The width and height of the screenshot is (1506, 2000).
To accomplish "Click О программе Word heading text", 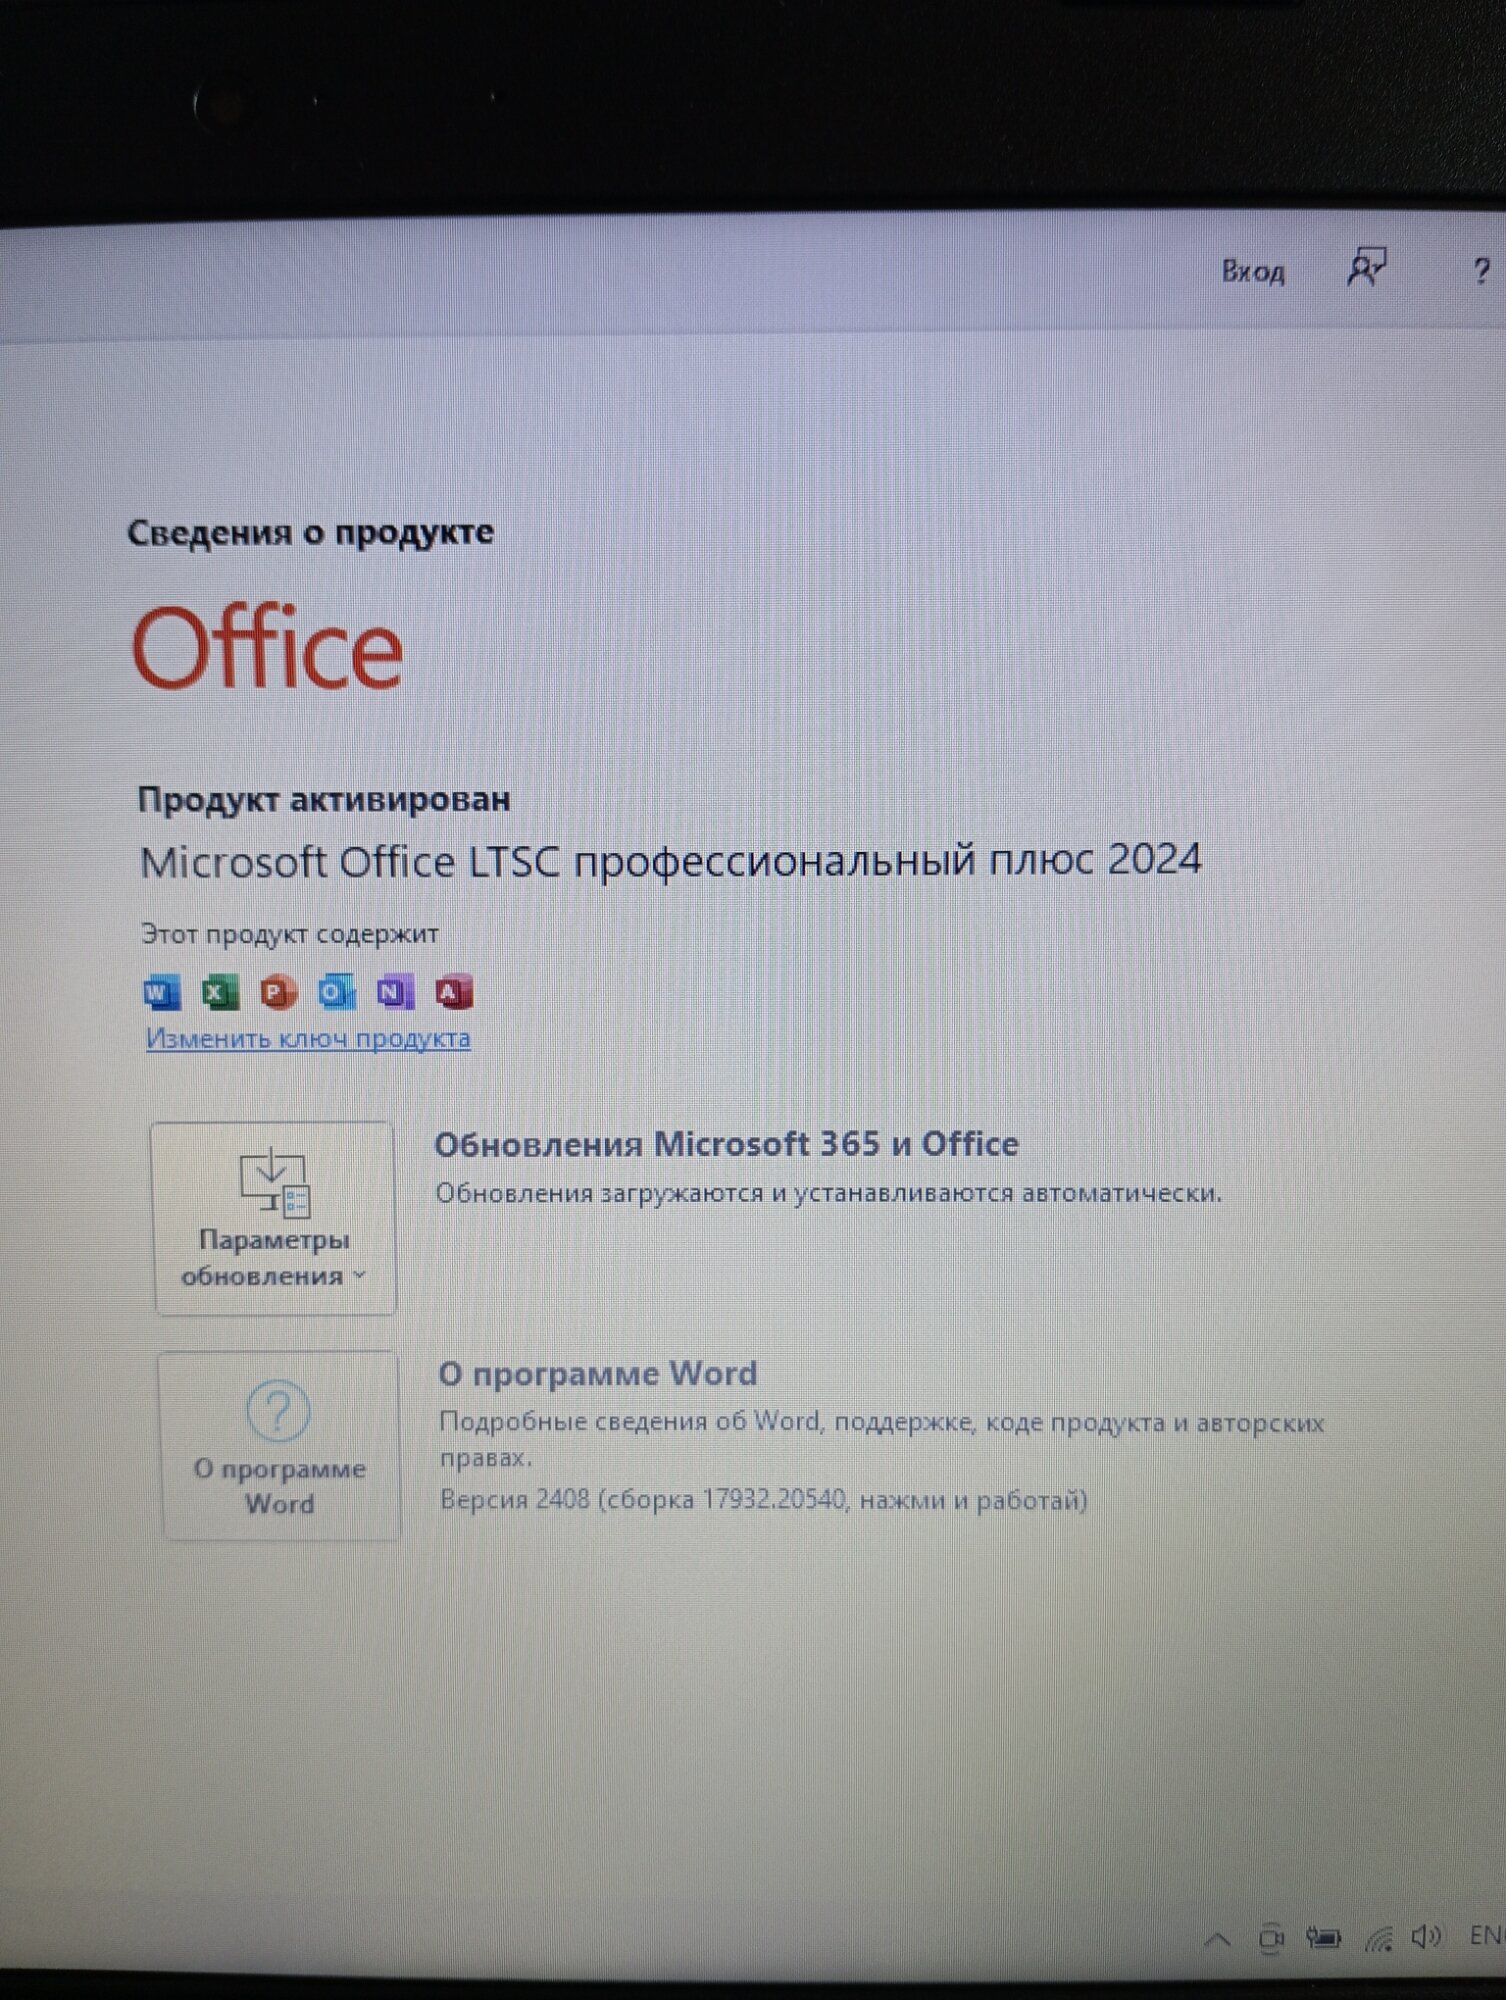I will click(598, 1373).
